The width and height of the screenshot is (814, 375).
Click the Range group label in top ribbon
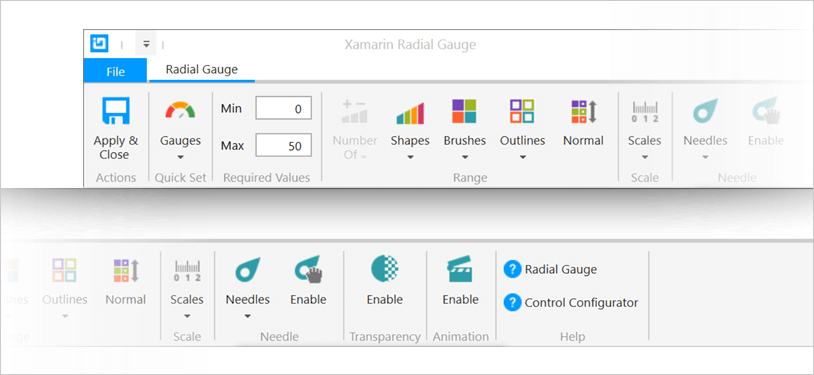[470, 178]
